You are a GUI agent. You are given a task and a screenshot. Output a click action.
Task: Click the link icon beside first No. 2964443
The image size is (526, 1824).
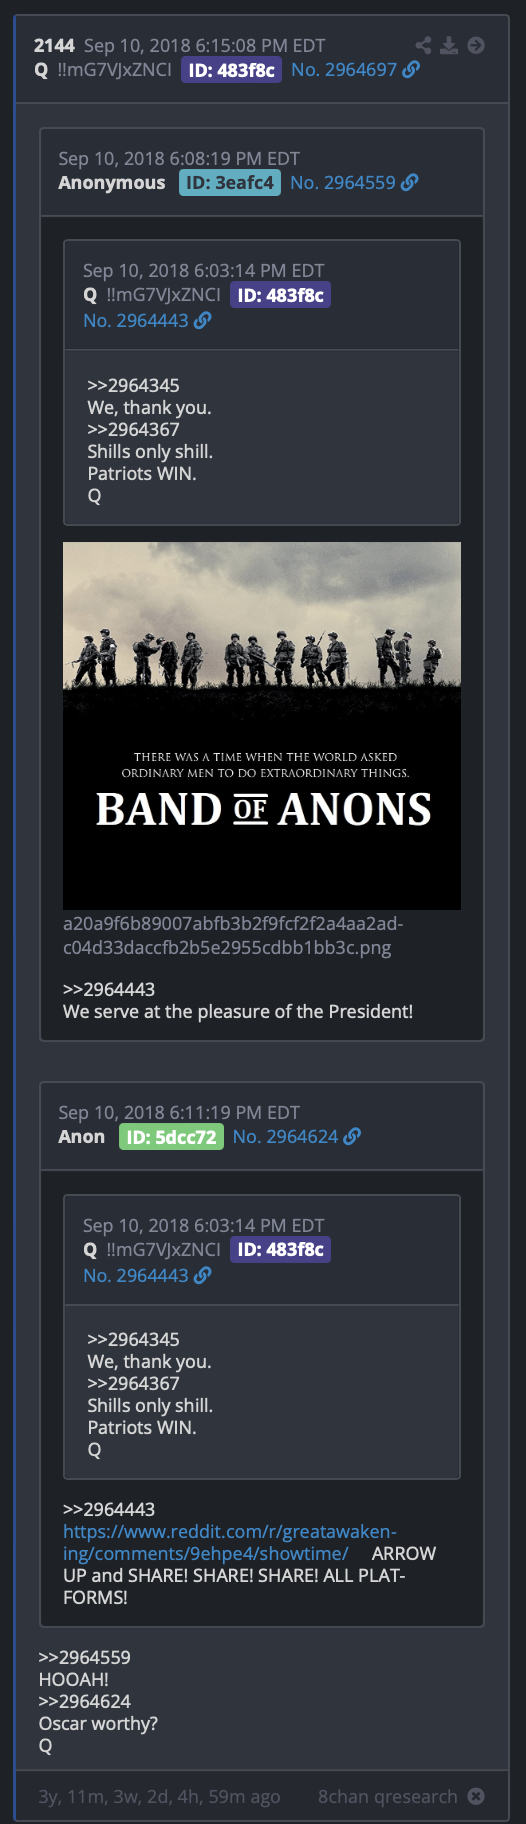tap(203, 320)
